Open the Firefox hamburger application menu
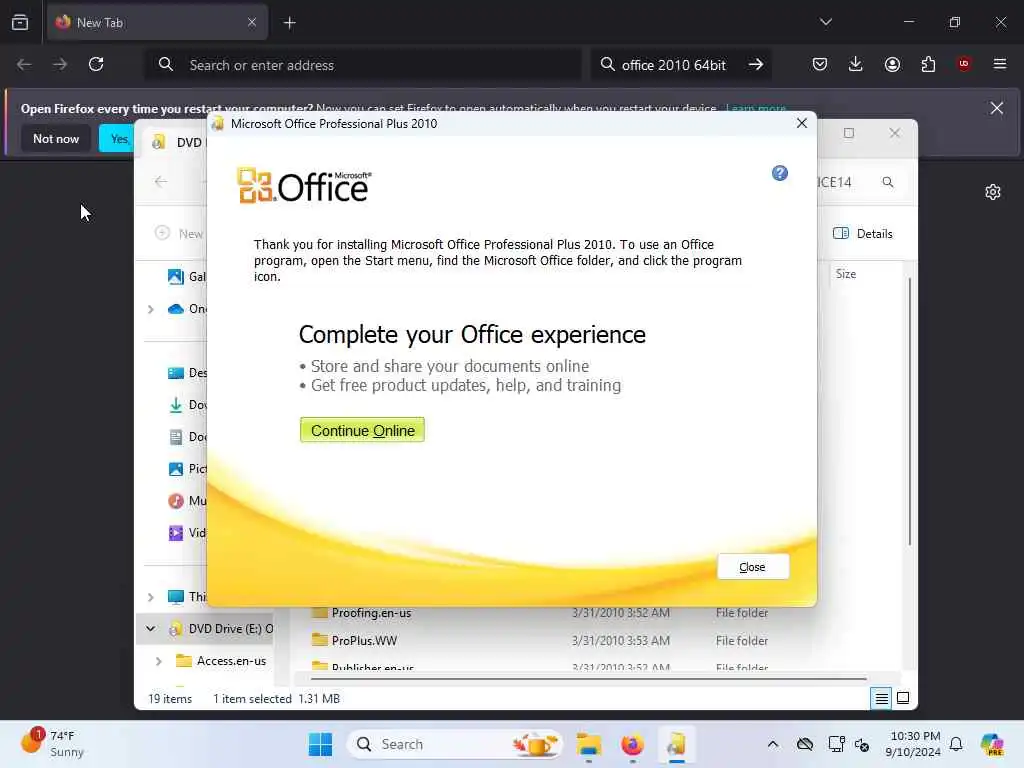This screenshot has width=1024, height=768. [1000, 64]
